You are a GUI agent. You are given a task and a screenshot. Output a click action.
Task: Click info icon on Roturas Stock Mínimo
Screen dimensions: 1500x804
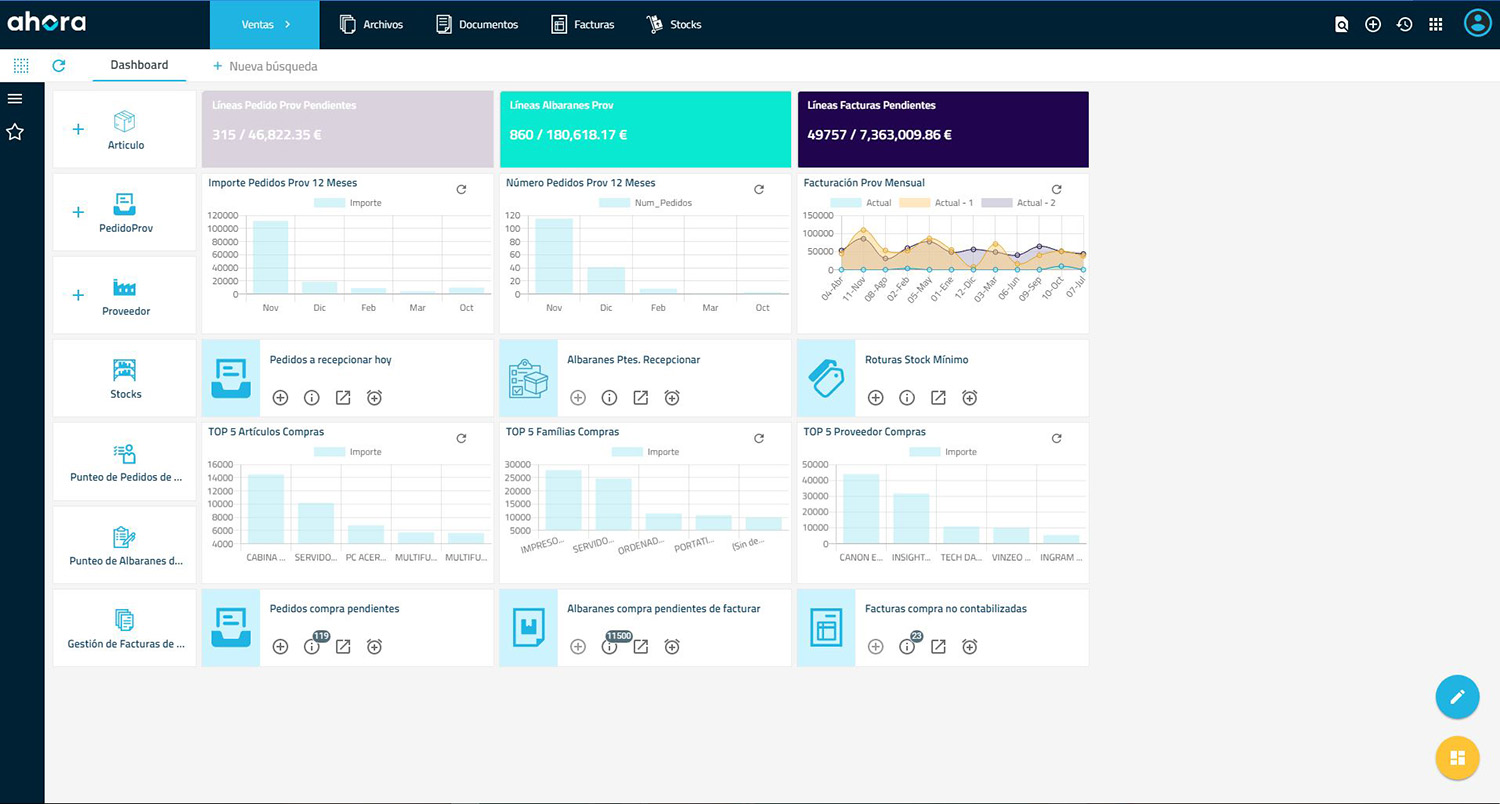(907, 398)
